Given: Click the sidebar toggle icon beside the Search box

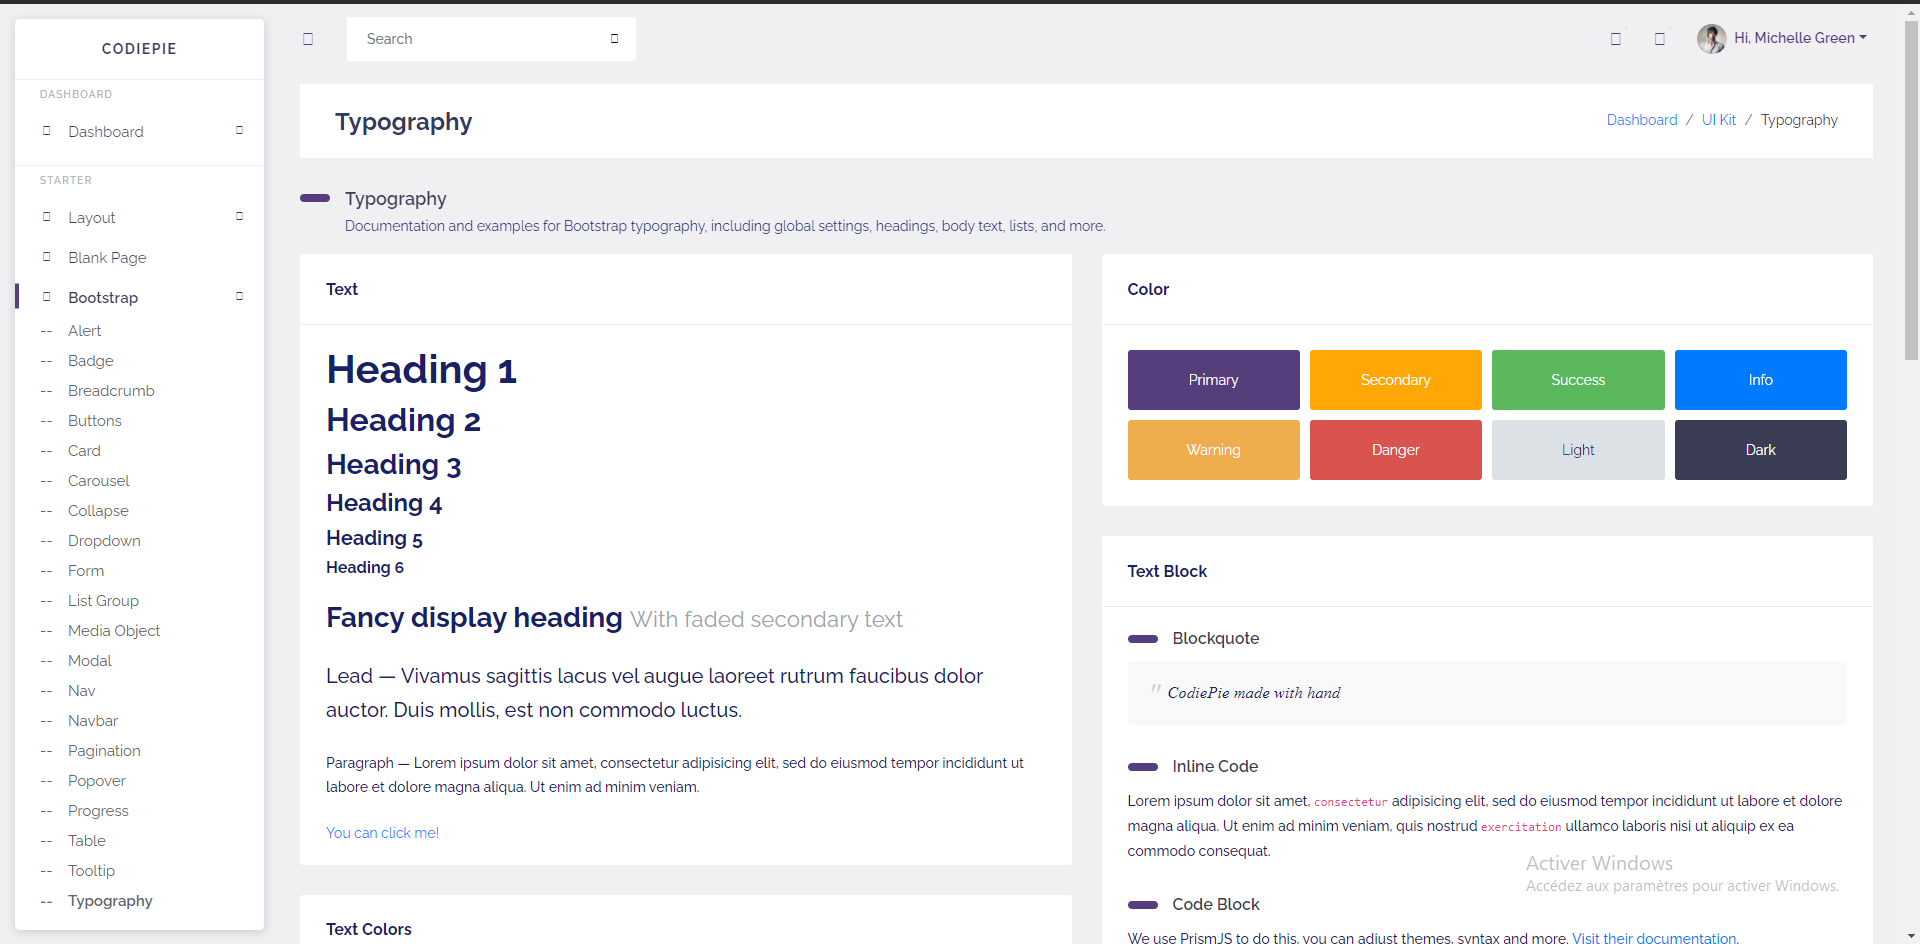Looking at the screenshot, I should click(x=308, y=39).
